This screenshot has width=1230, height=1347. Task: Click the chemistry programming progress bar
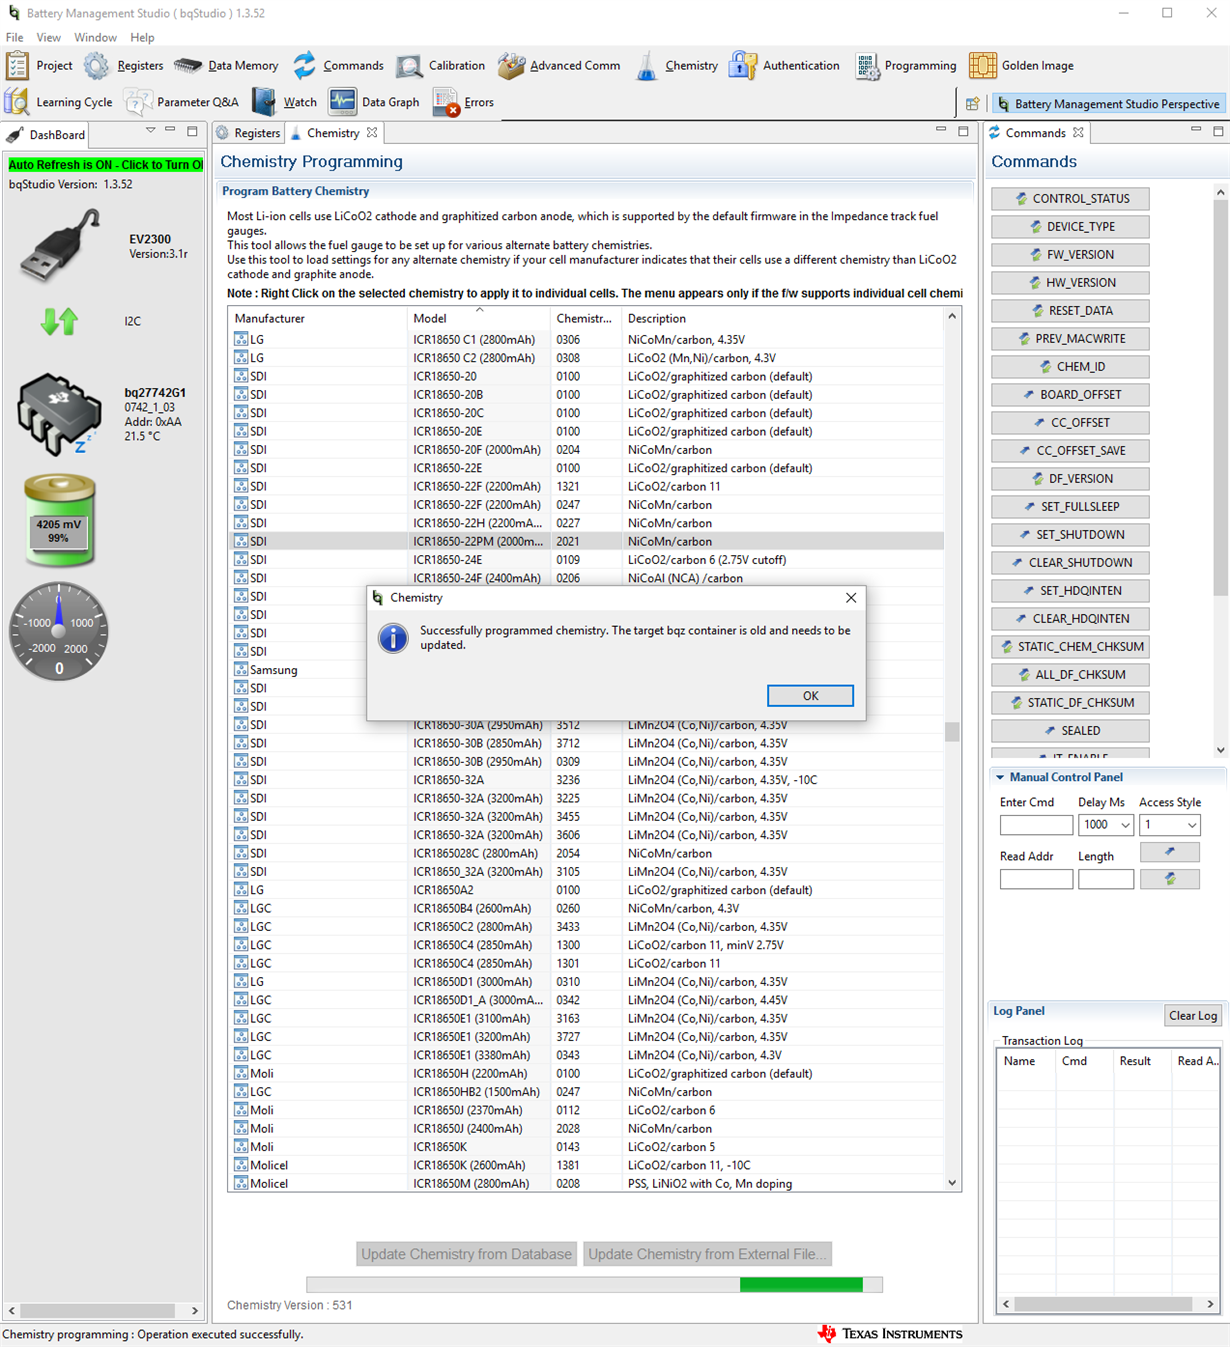pos(595,1285)
